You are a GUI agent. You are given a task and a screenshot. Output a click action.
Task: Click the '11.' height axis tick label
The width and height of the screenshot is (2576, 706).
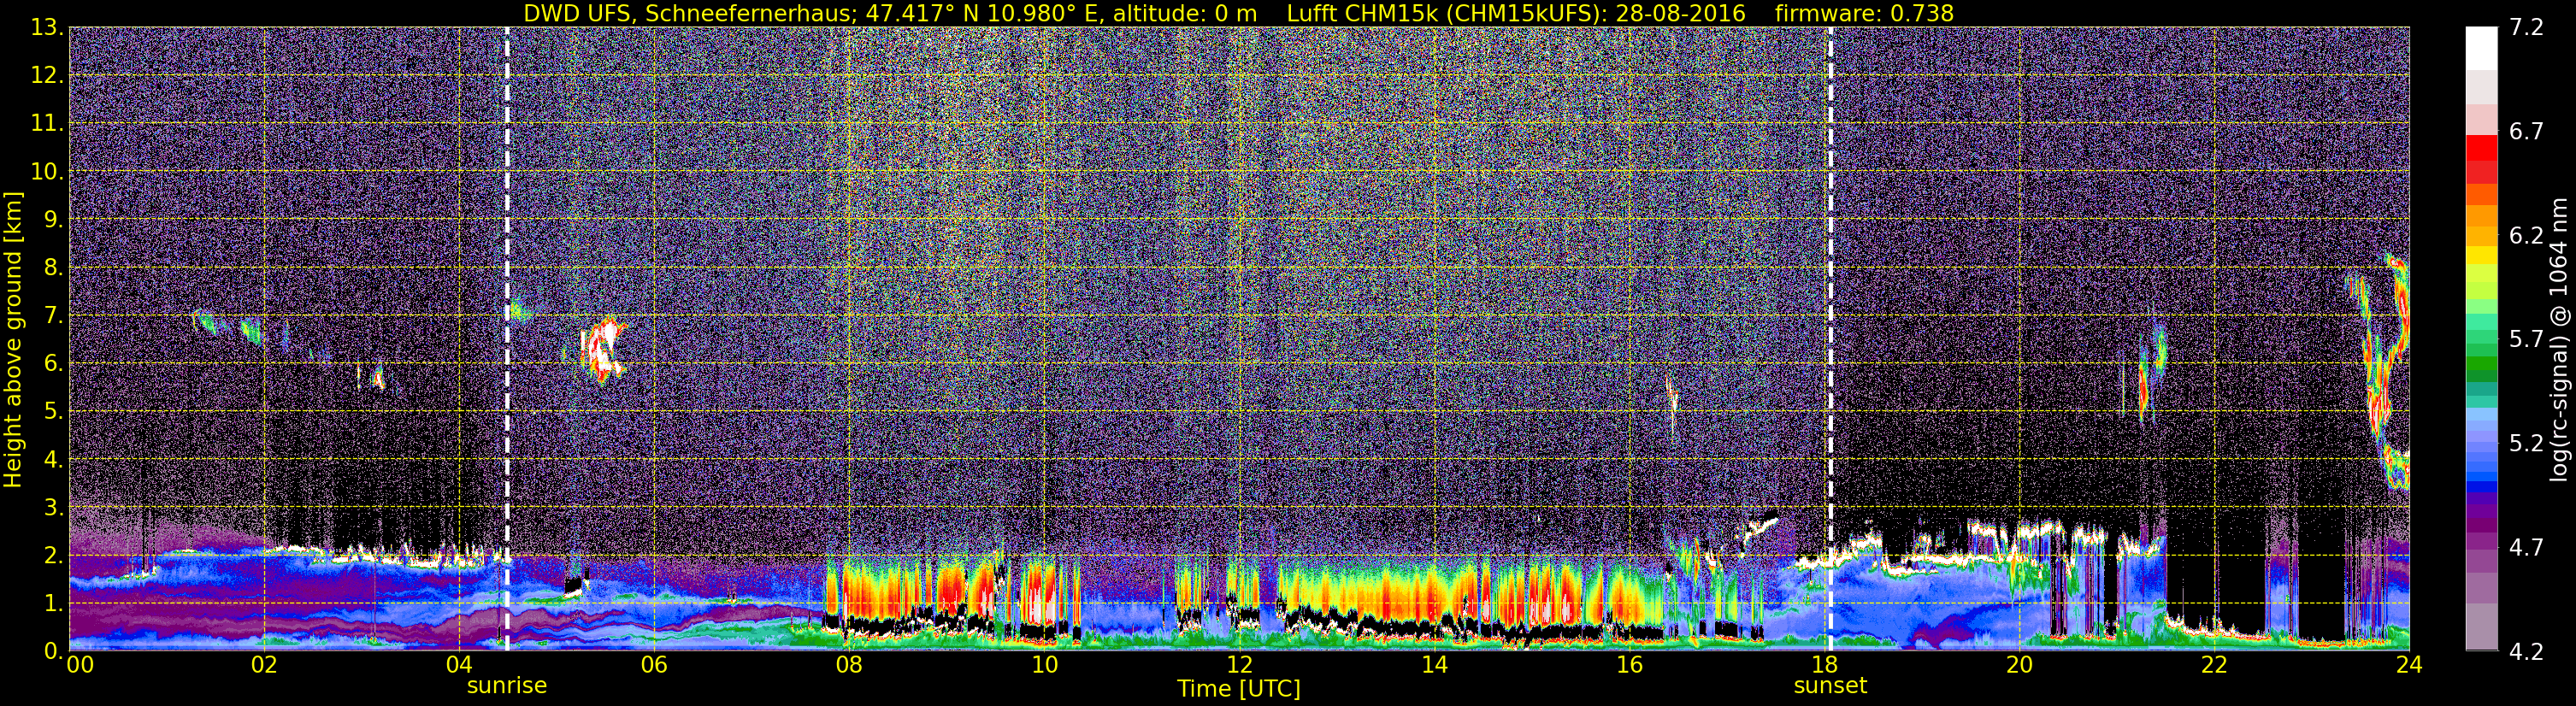47,123
